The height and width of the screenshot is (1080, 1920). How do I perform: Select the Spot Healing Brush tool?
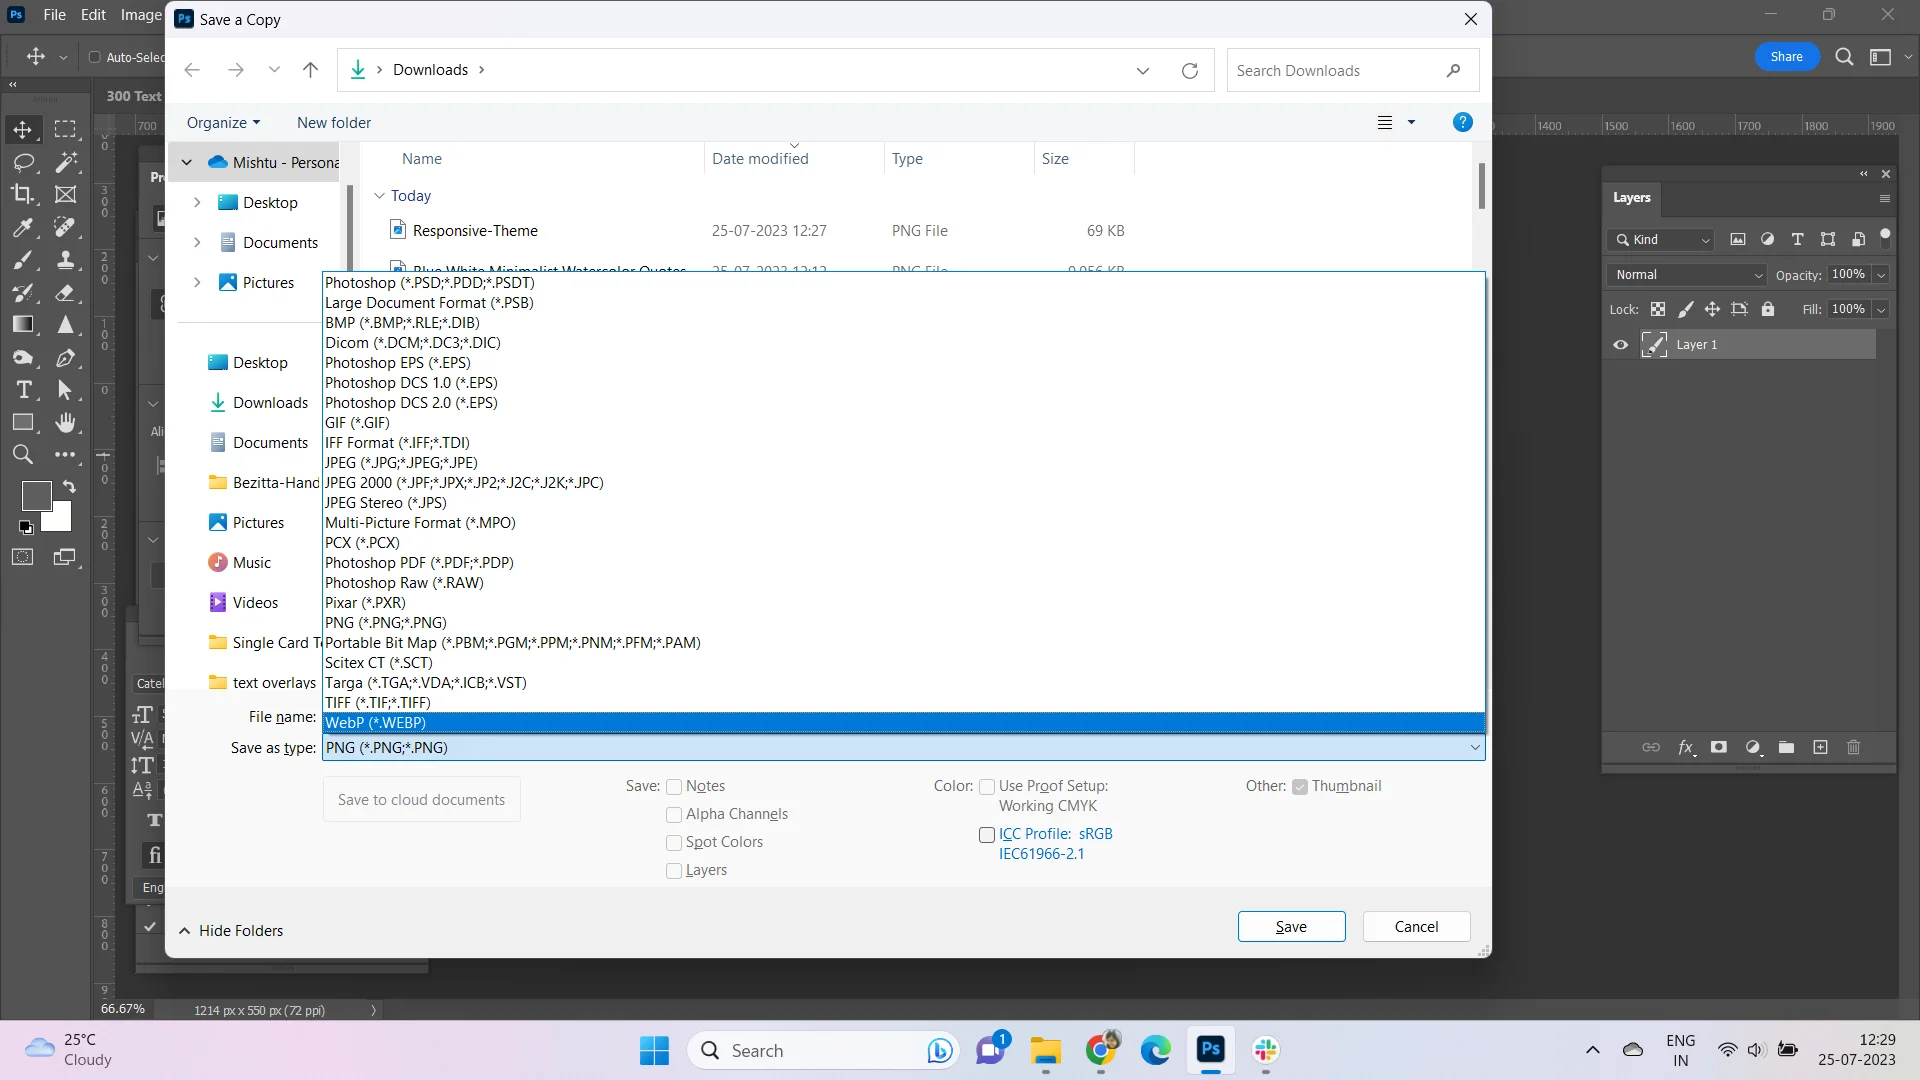pos(65,227)
